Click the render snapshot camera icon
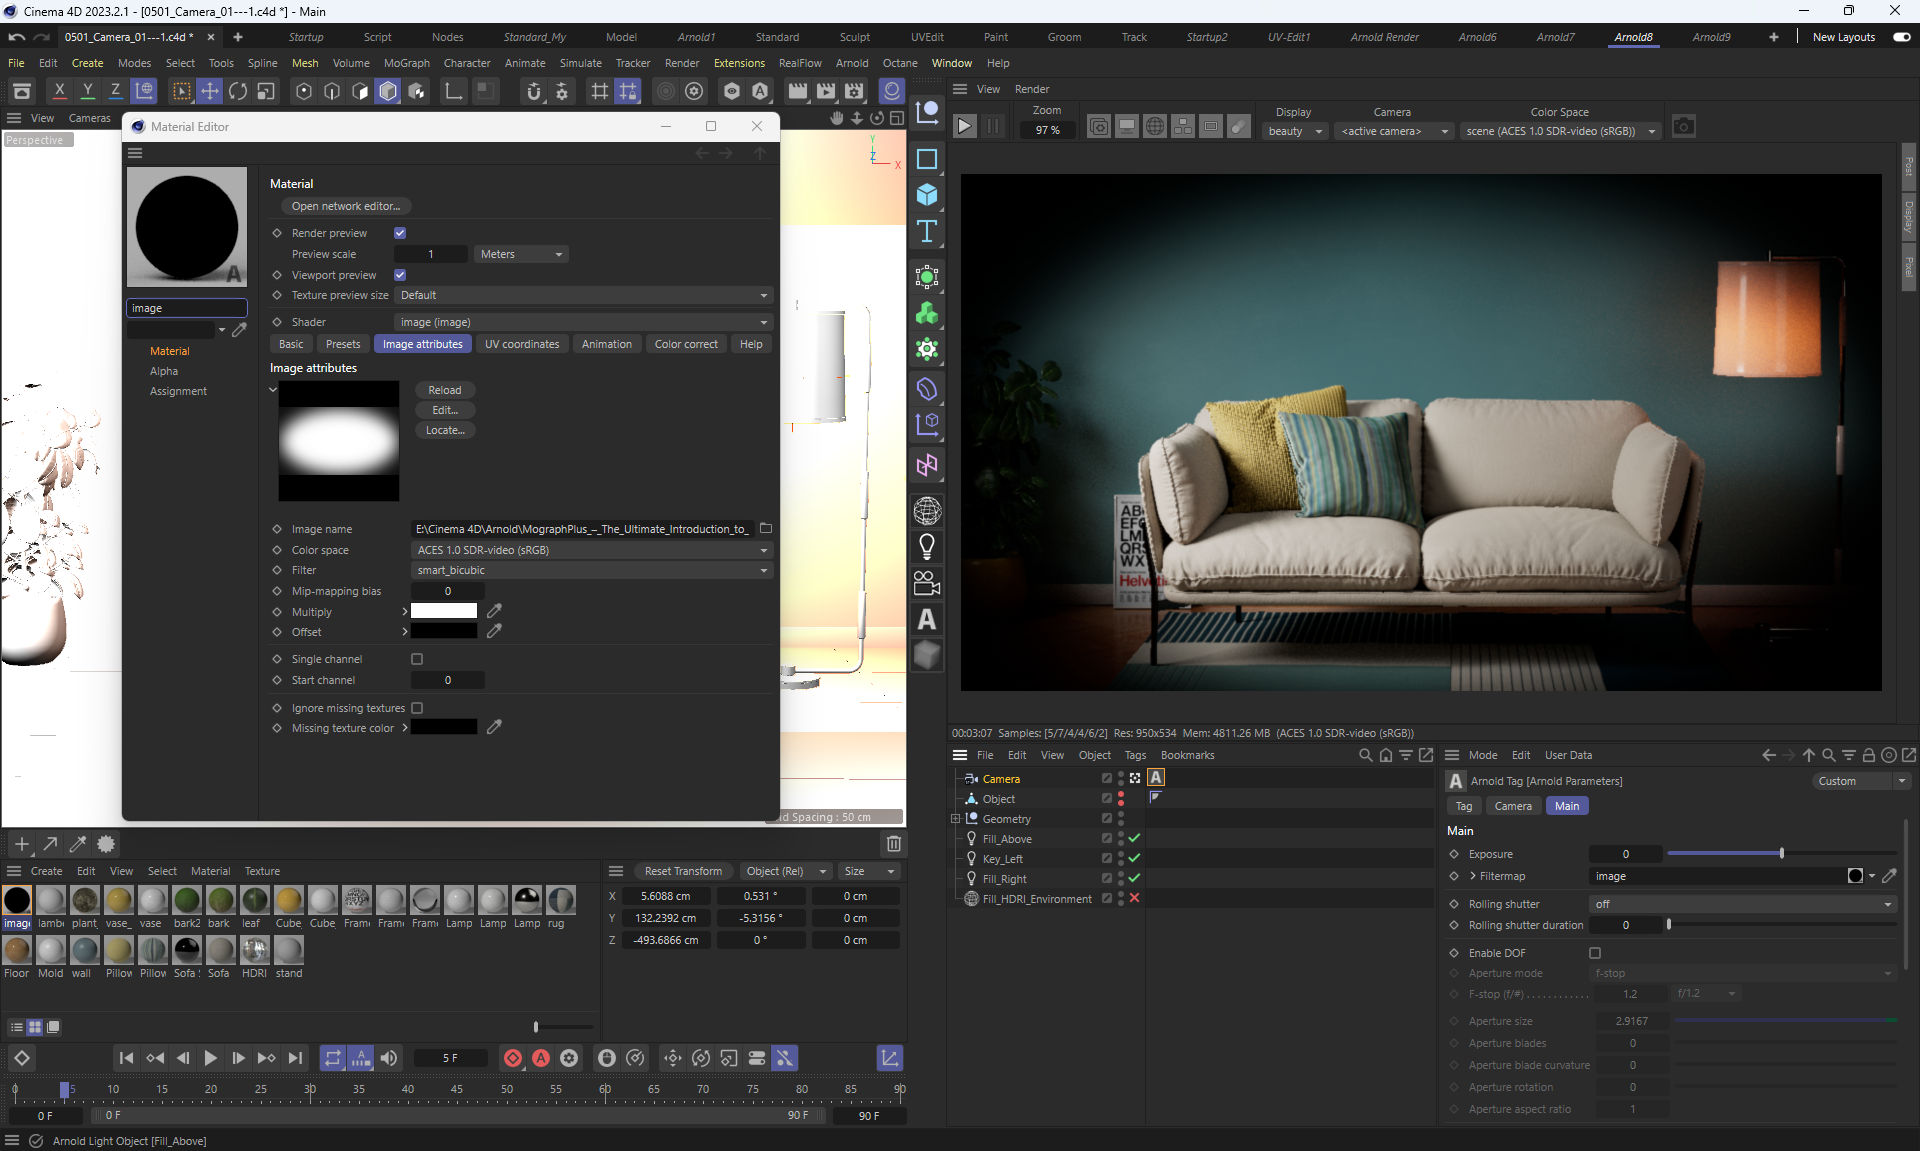1920x1151 pixels. point(1684,127)
